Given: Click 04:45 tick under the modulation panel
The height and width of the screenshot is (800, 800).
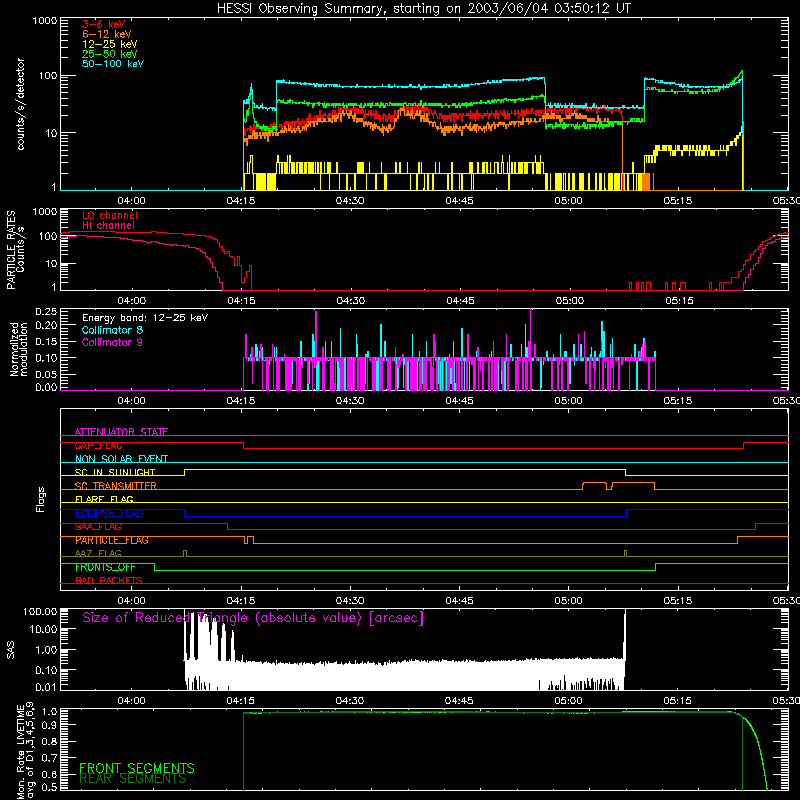Looking at the screenshot, I should tap(459, 401).
